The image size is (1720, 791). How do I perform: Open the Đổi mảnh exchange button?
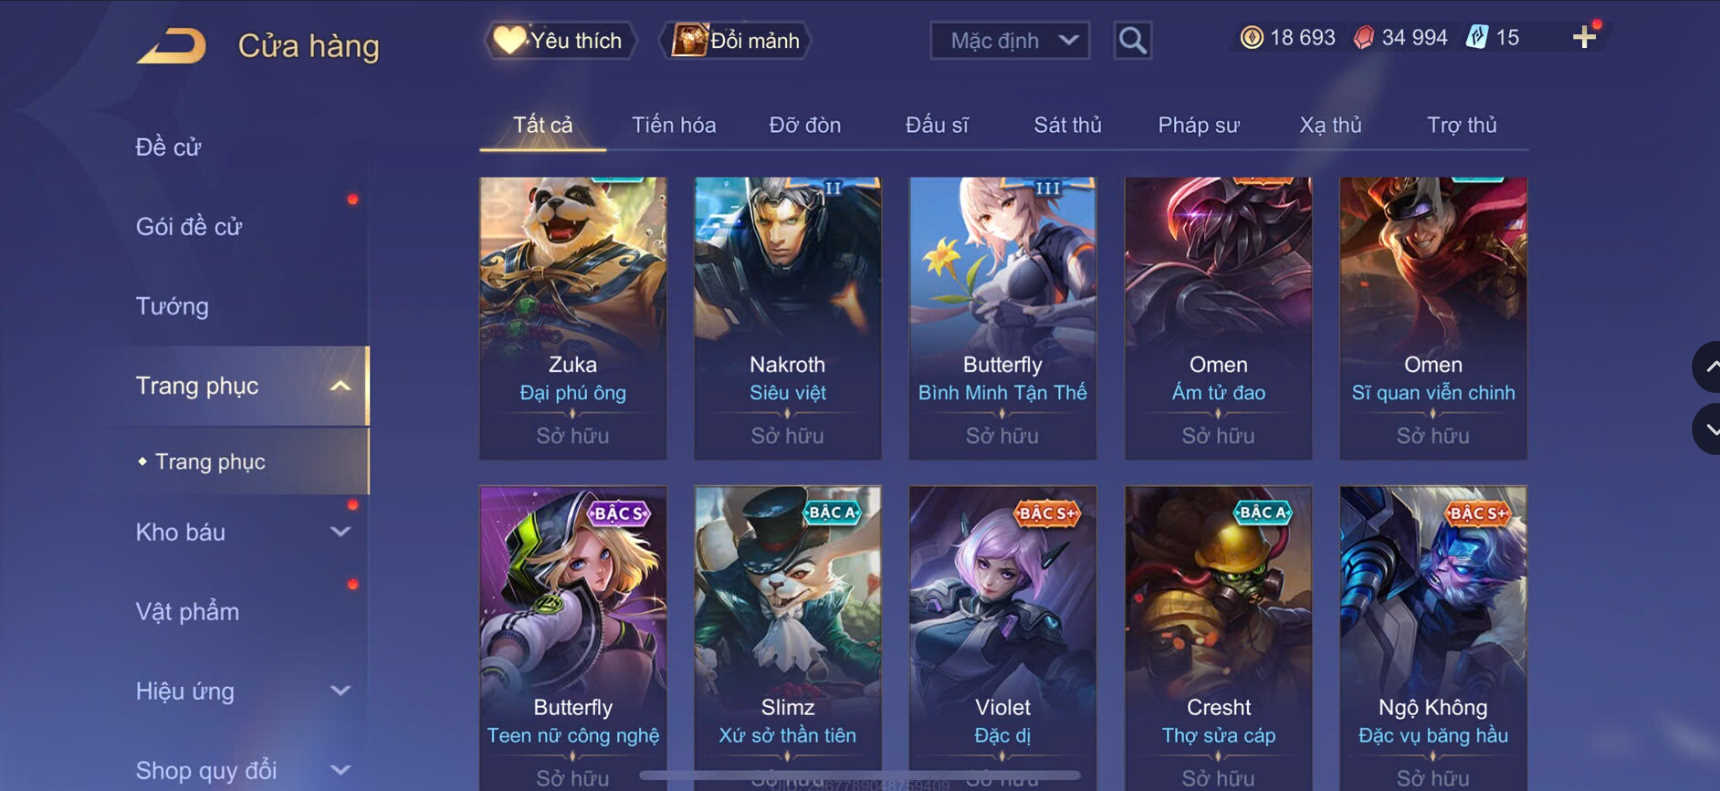pos(735,41)
